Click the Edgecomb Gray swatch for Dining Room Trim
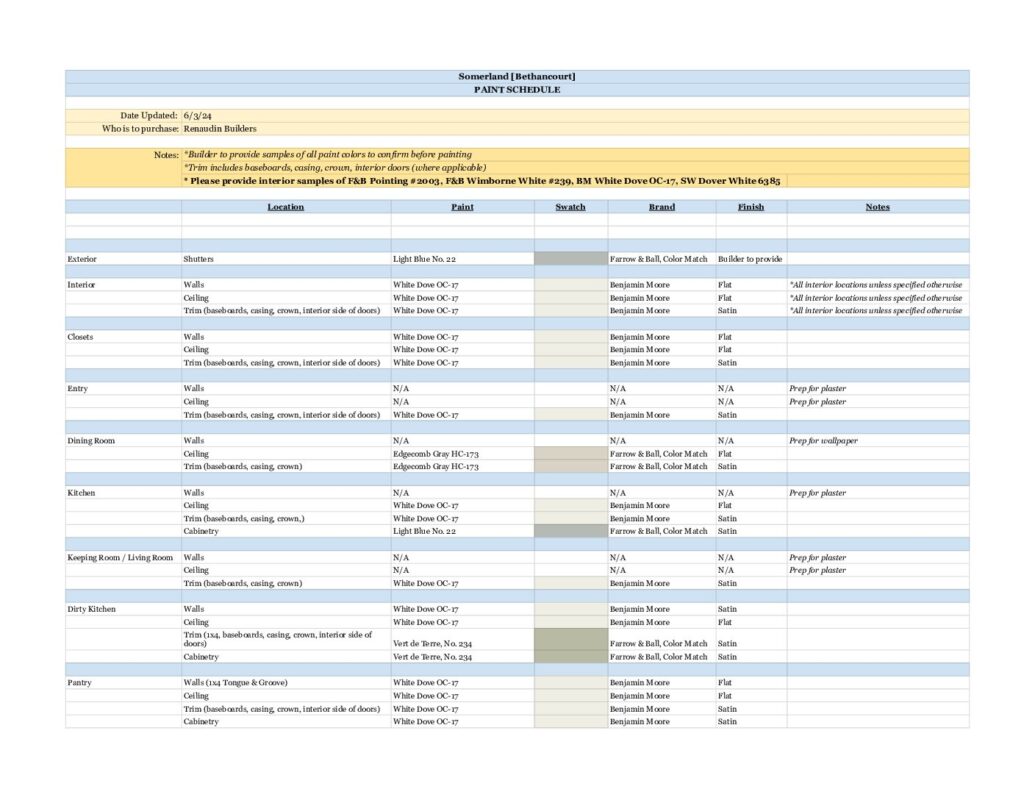1035x800 pixels. point(570,467)
